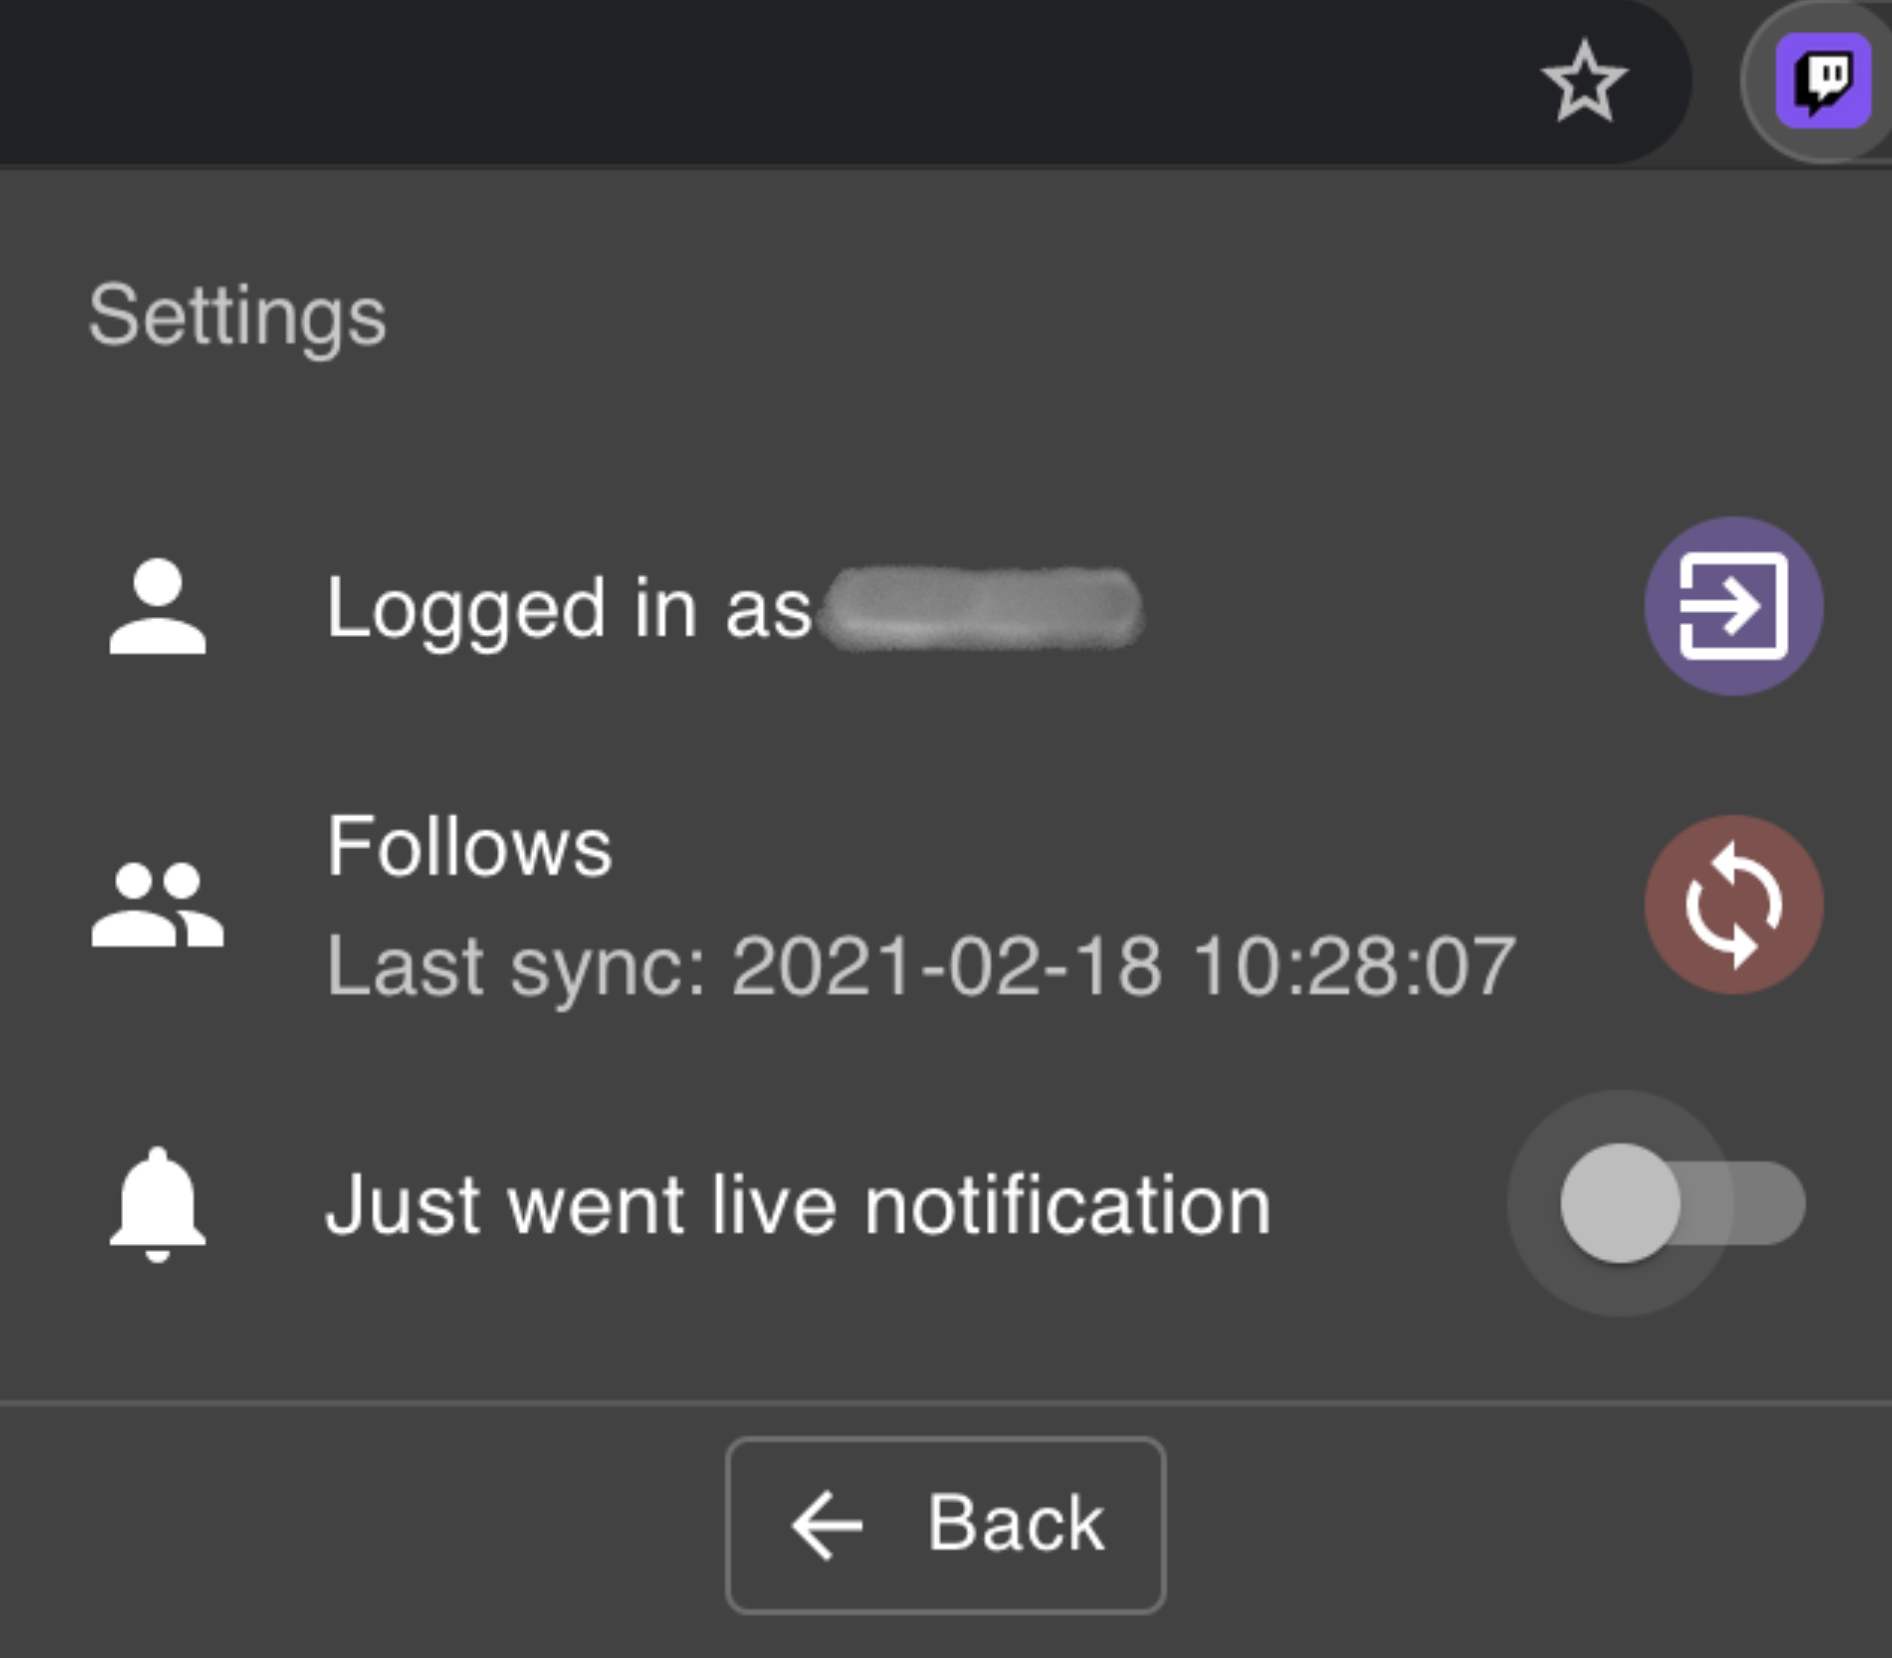Viewport: 1892px width, 1658px height.
Task: Click the two-people Follows icon
Action: 158,903
